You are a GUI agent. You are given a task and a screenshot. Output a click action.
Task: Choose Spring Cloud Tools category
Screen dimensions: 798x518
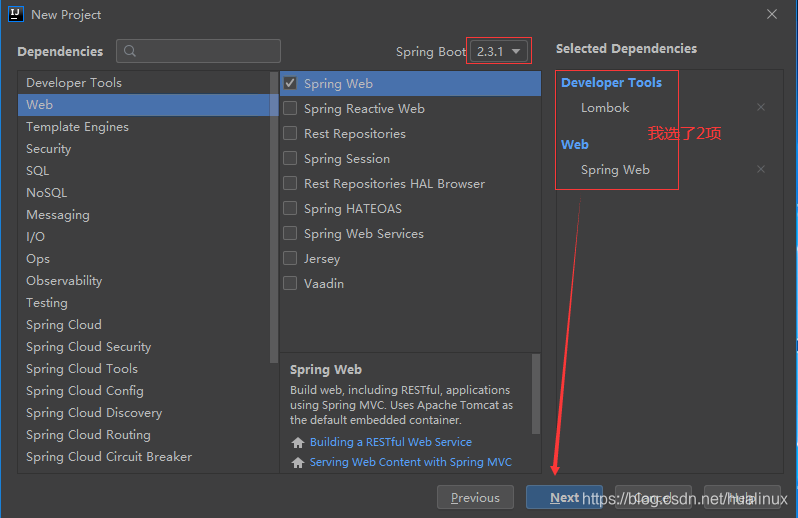144,368
